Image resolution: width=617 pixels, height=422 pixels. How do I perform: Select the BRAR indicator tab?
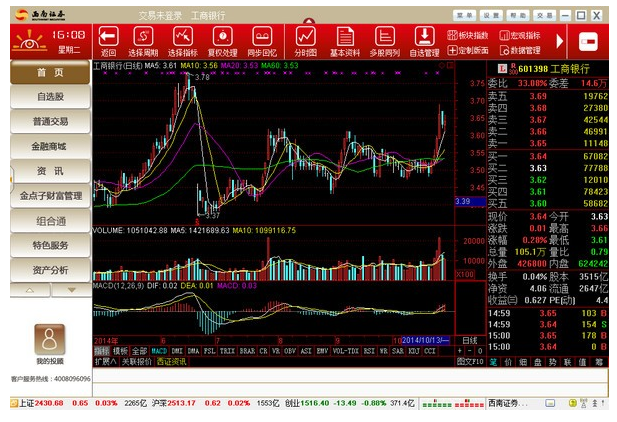pos(248,351)
